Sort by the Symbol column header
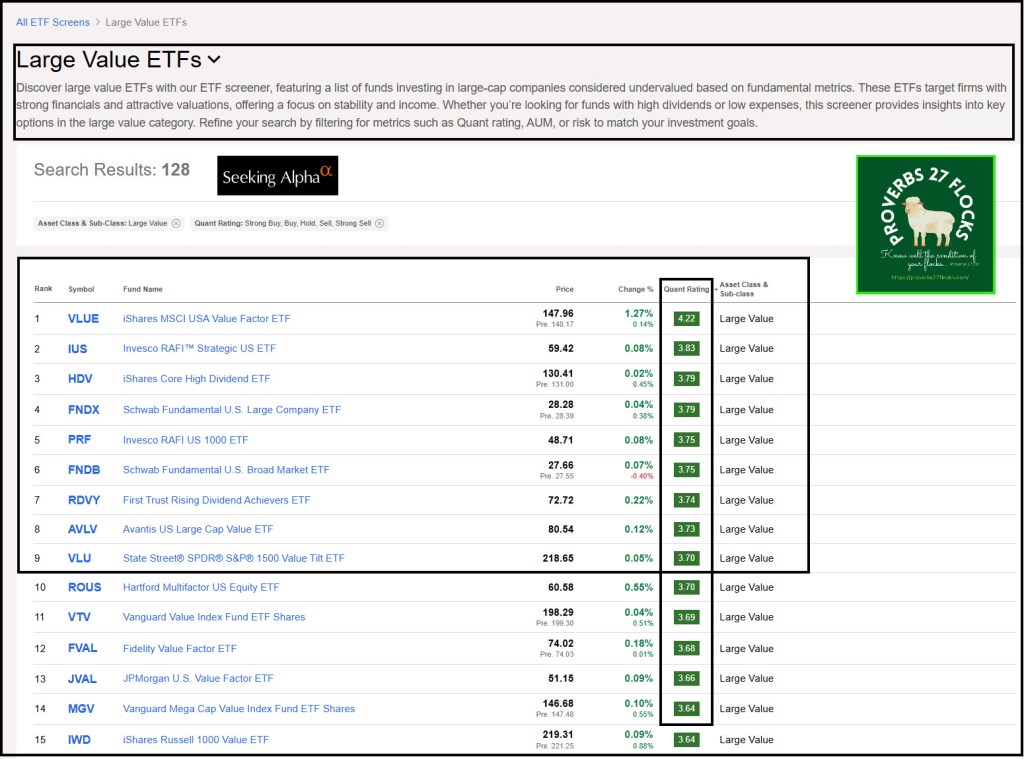 tap(81, 289)
